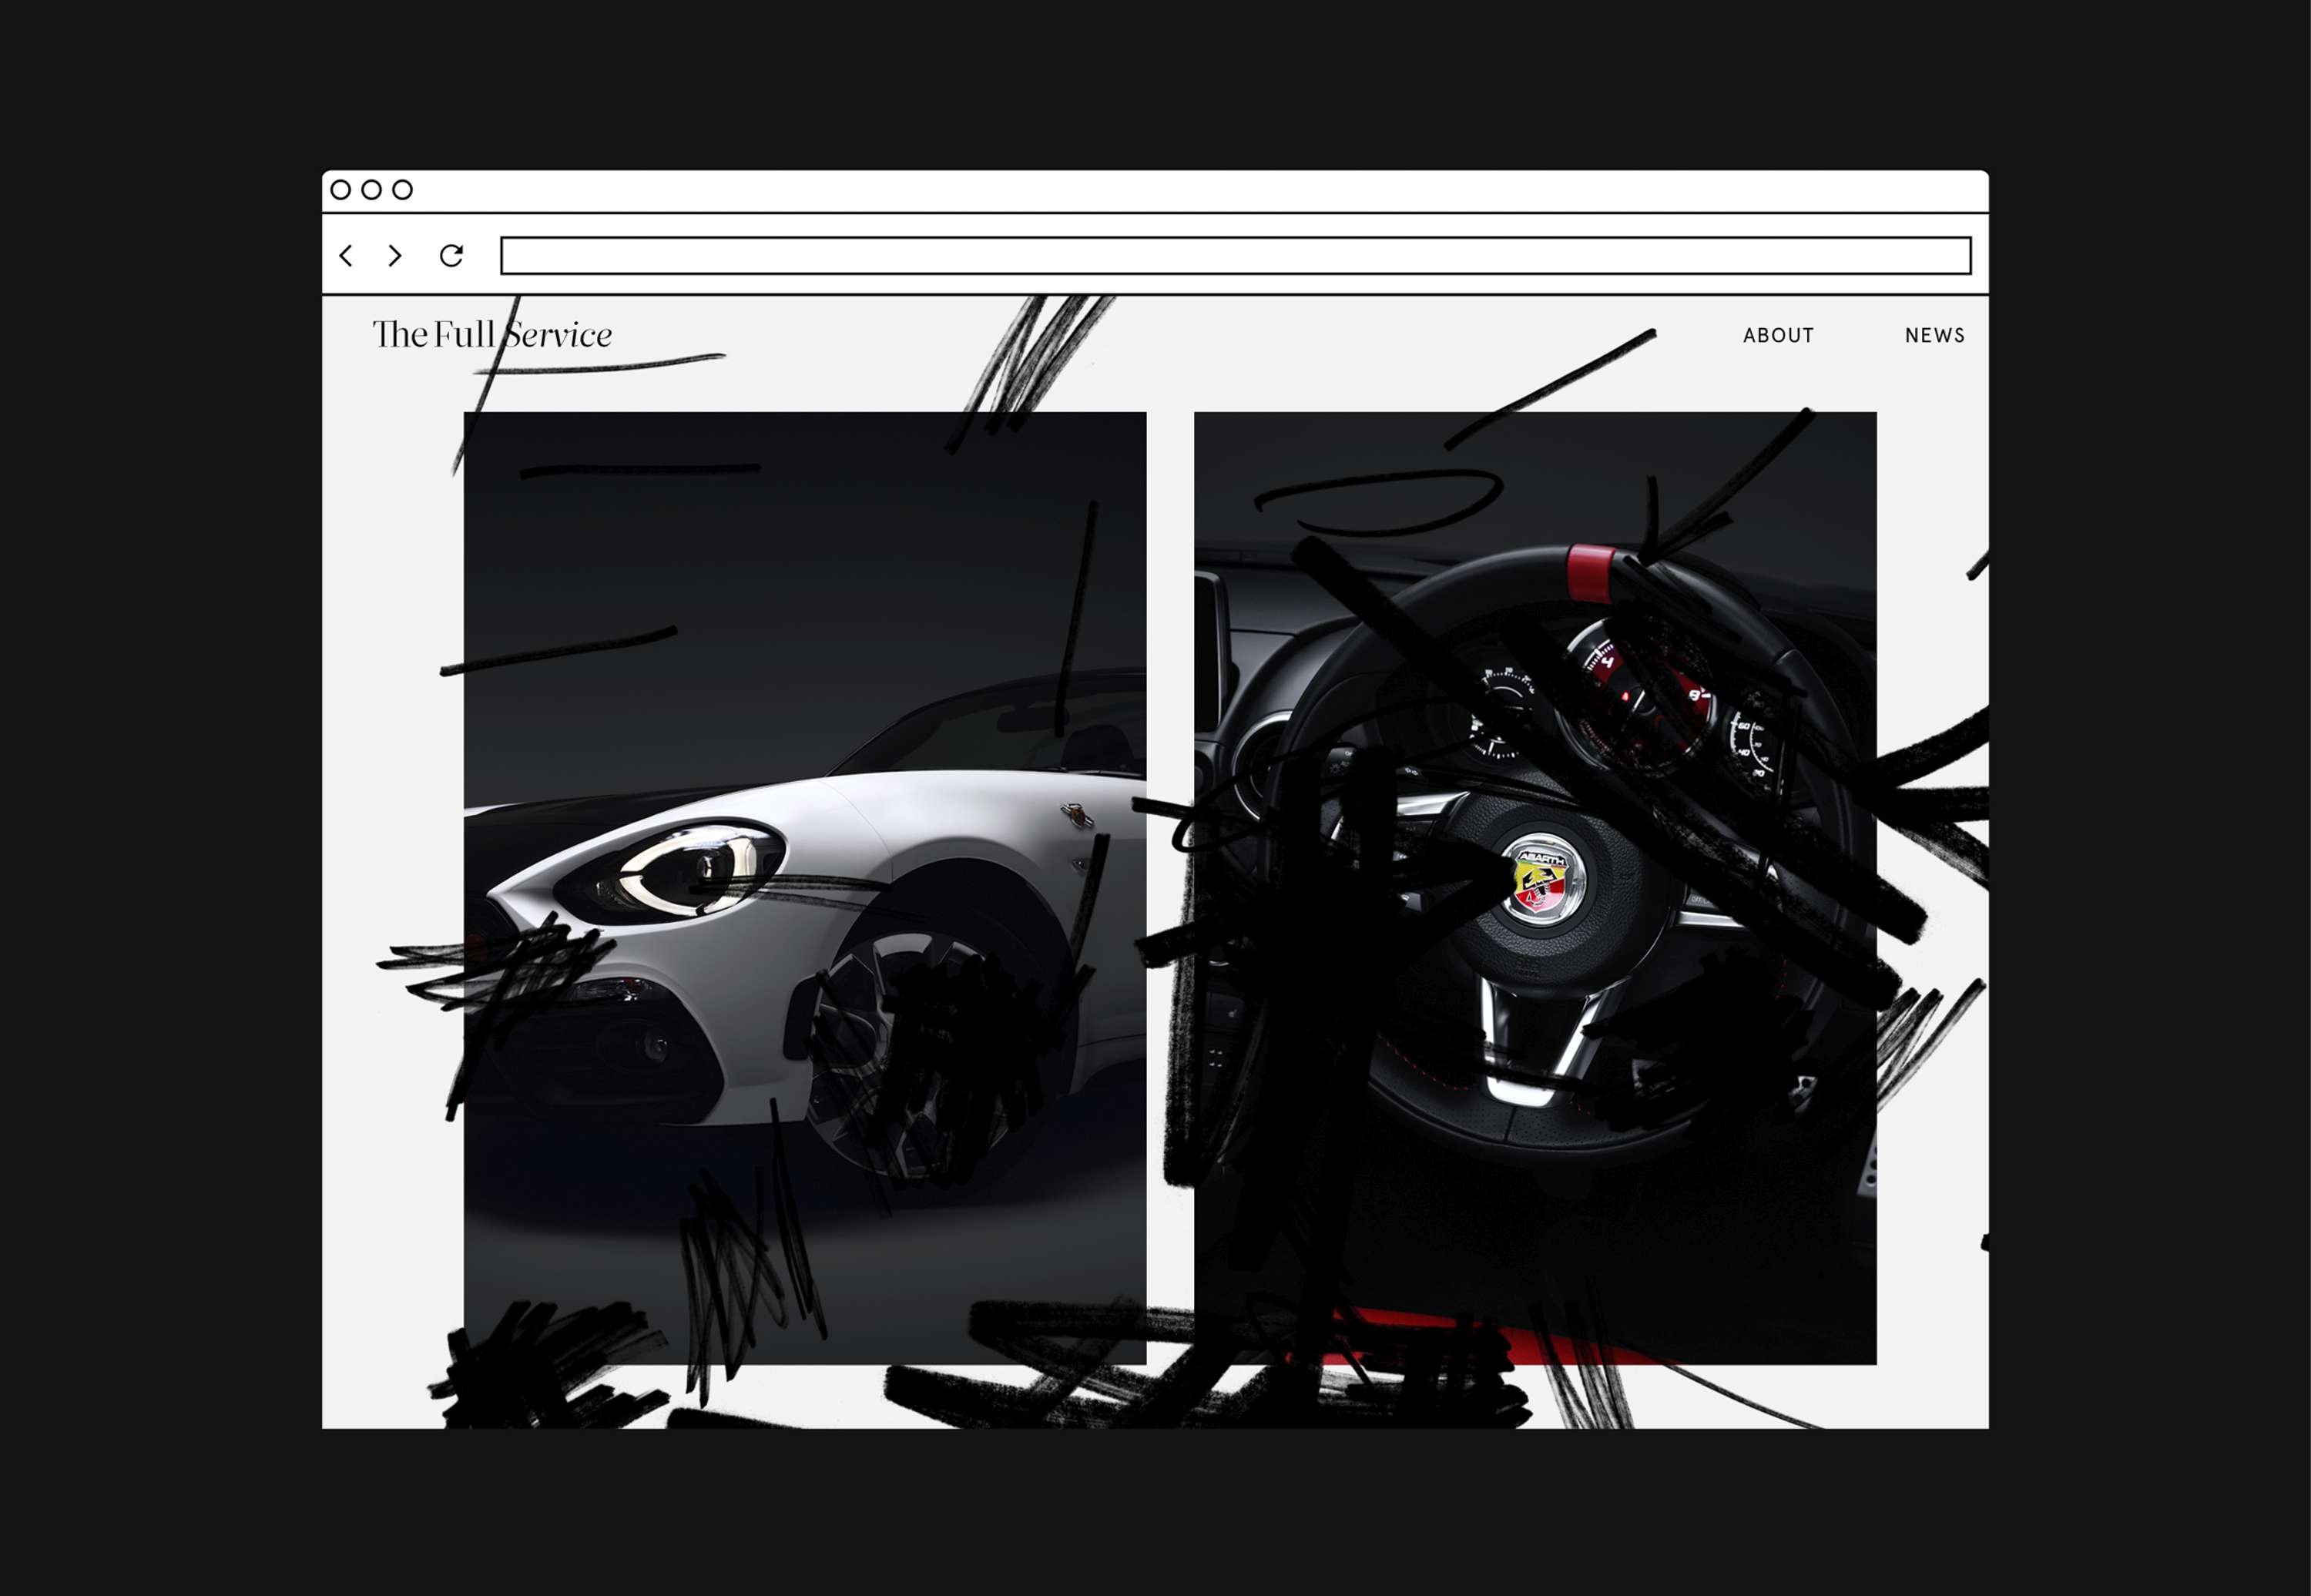Screen dimensions: 2311x1596
Task: Focus the empty address bar
Action: pyautogui.click(x=1235, y=256)
